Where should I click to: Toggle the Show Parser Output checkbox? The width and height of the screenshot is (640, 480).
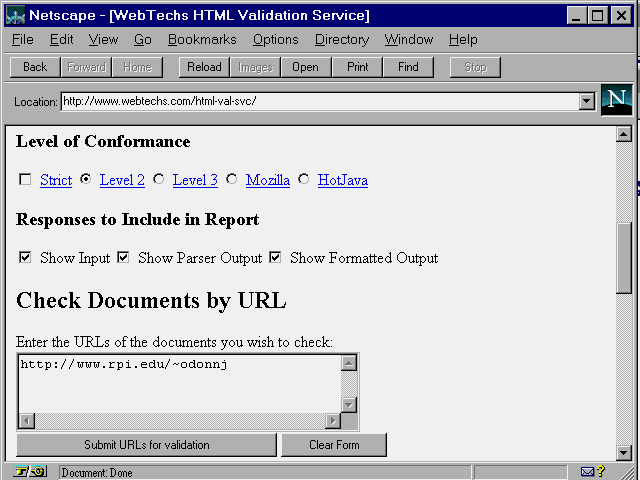[x=123, y=258]
